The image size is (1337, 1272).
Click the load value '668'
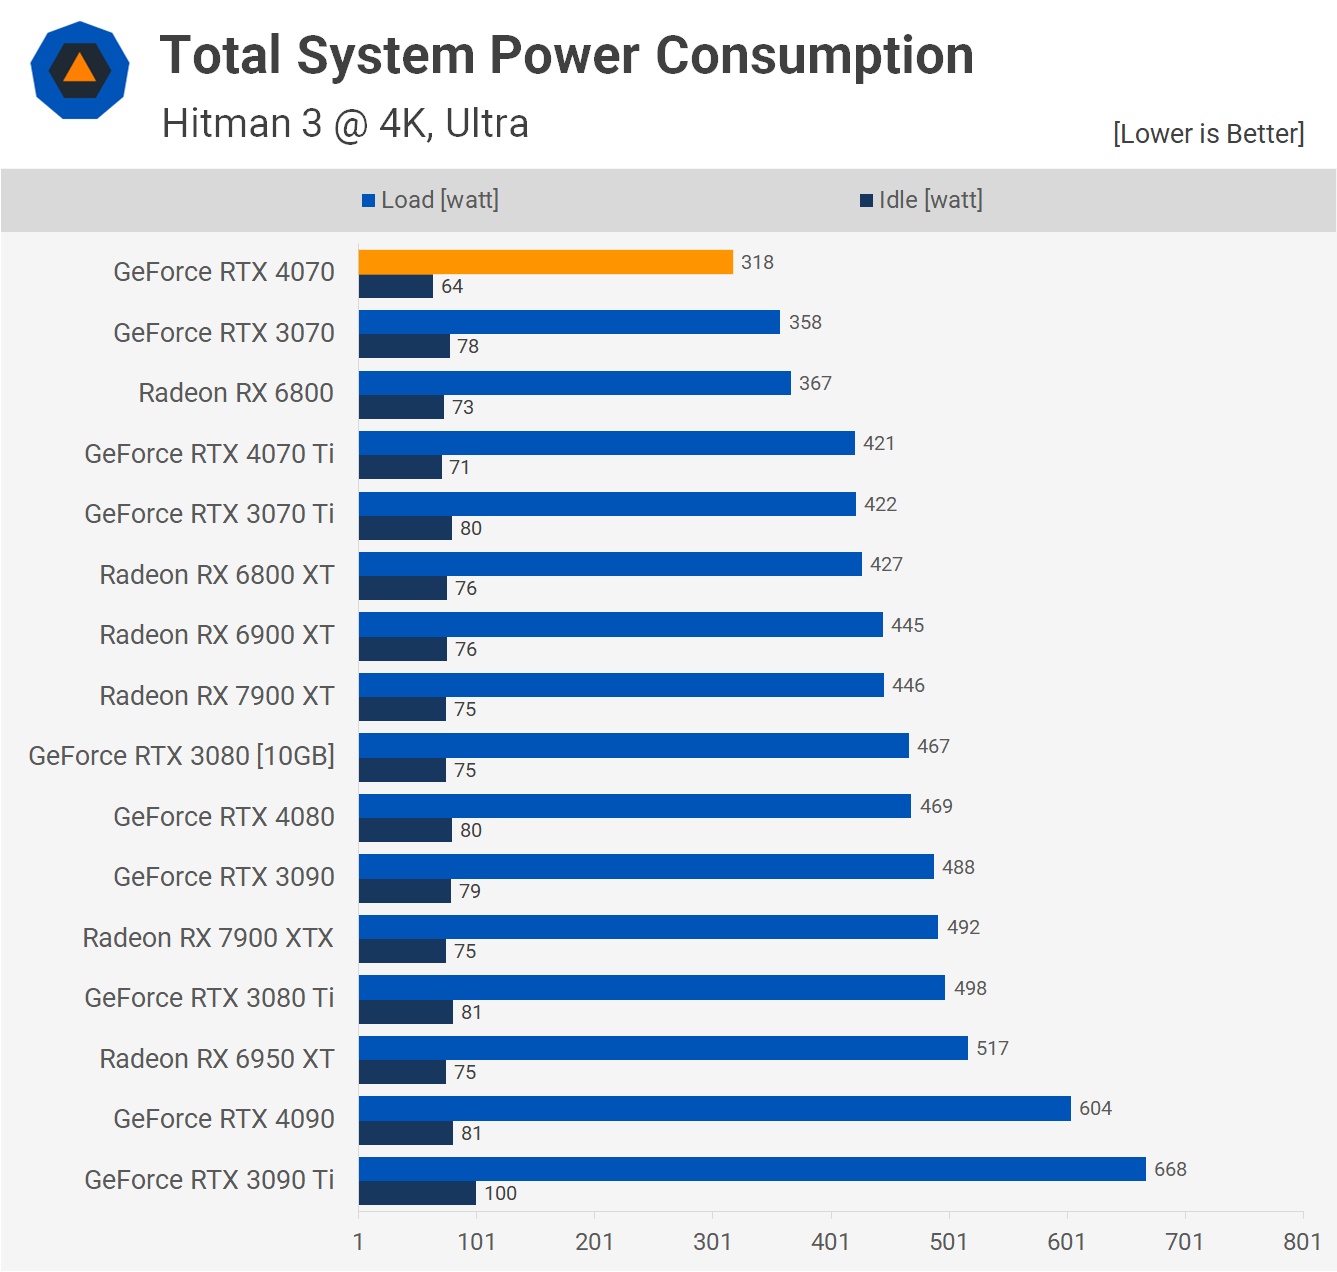click(x=1170, y=1170)
